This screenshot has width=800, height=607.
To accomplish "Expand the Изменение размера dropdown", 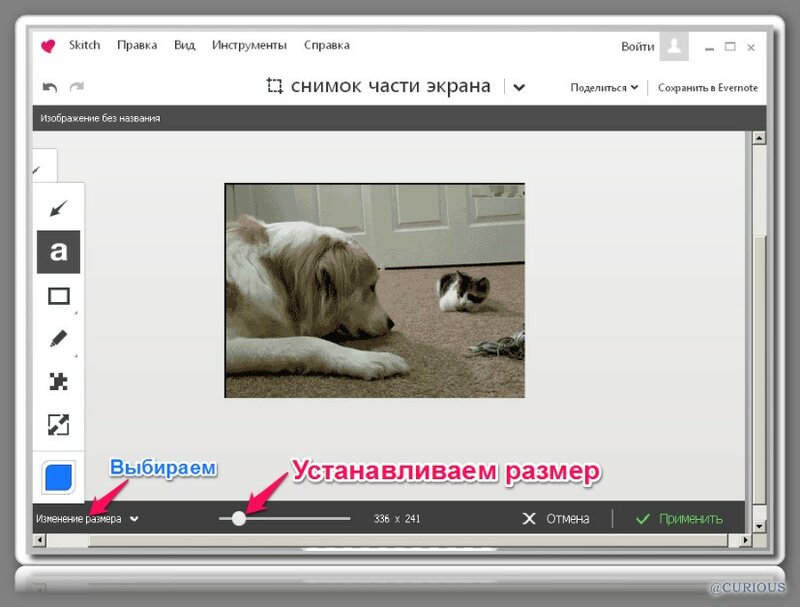I will [87, 519].
